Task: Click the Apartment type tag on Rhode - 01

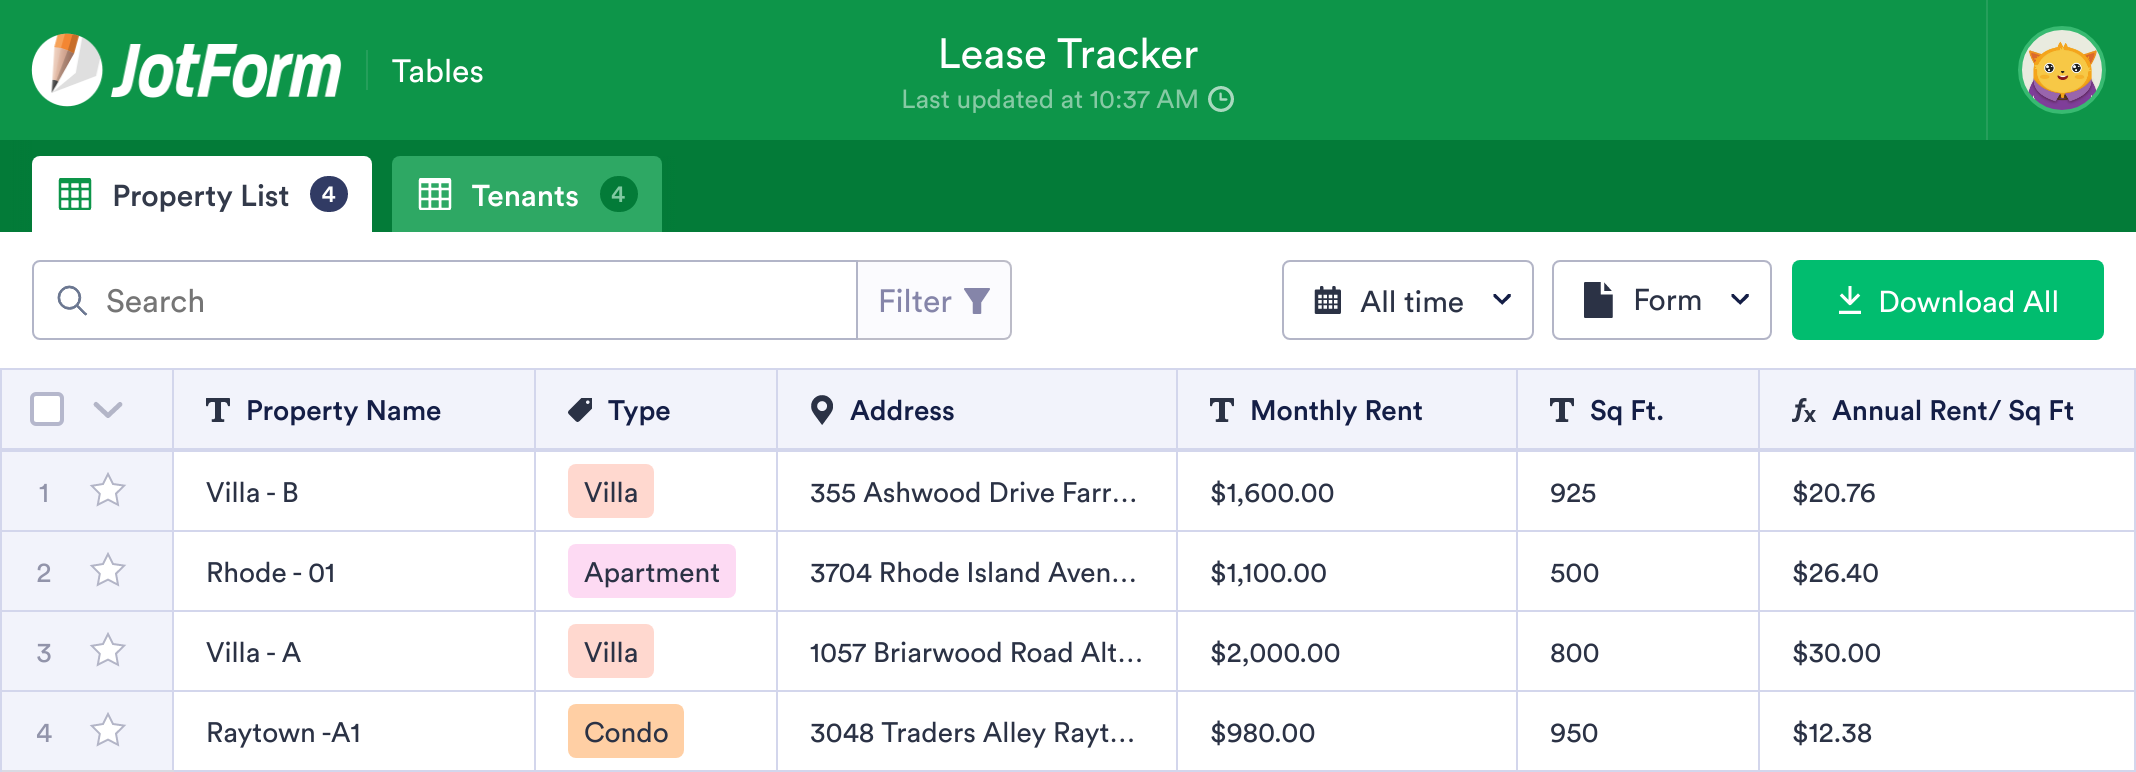Action: click(x=651, y=572)
